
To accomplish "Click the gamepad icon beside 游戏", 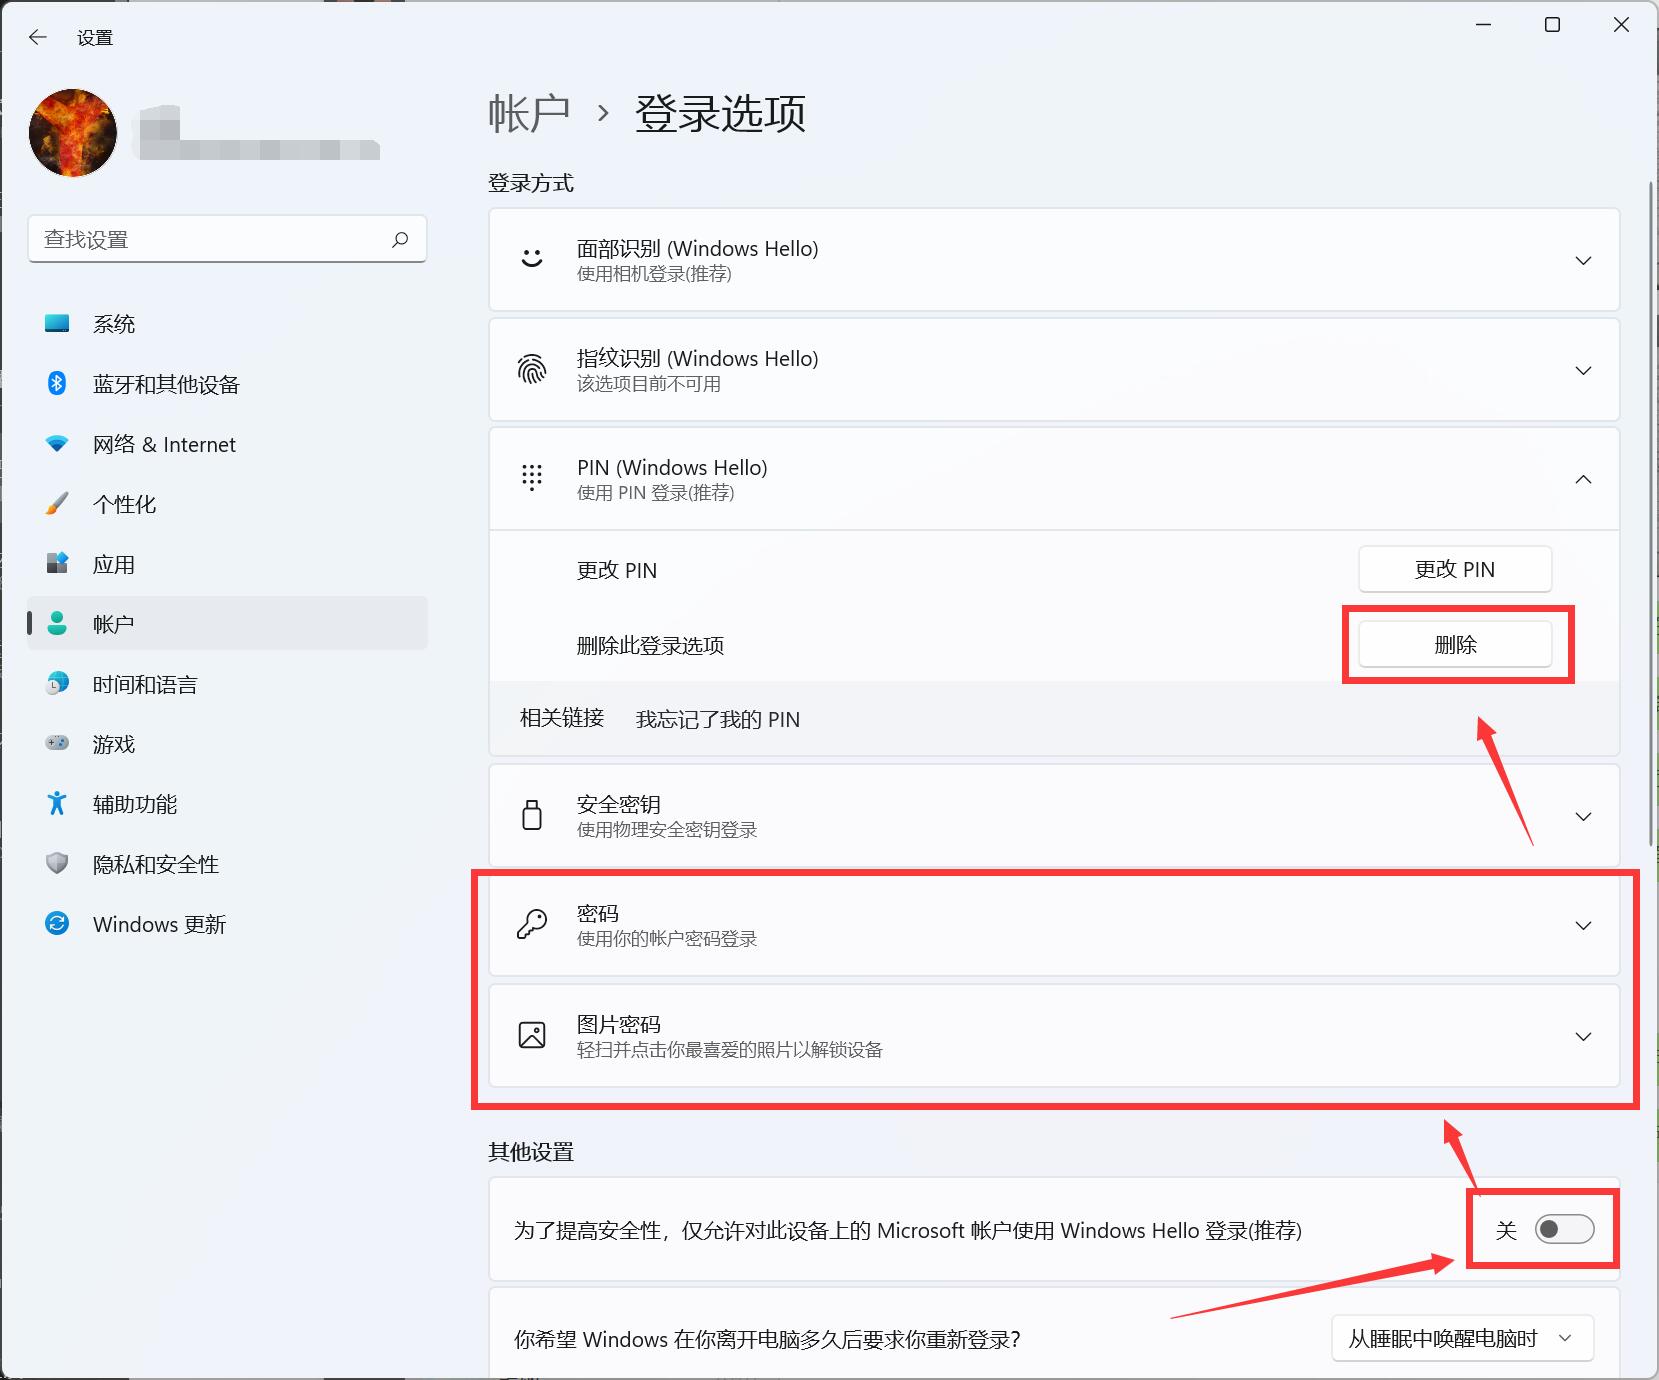I will (x=57, y=743).
